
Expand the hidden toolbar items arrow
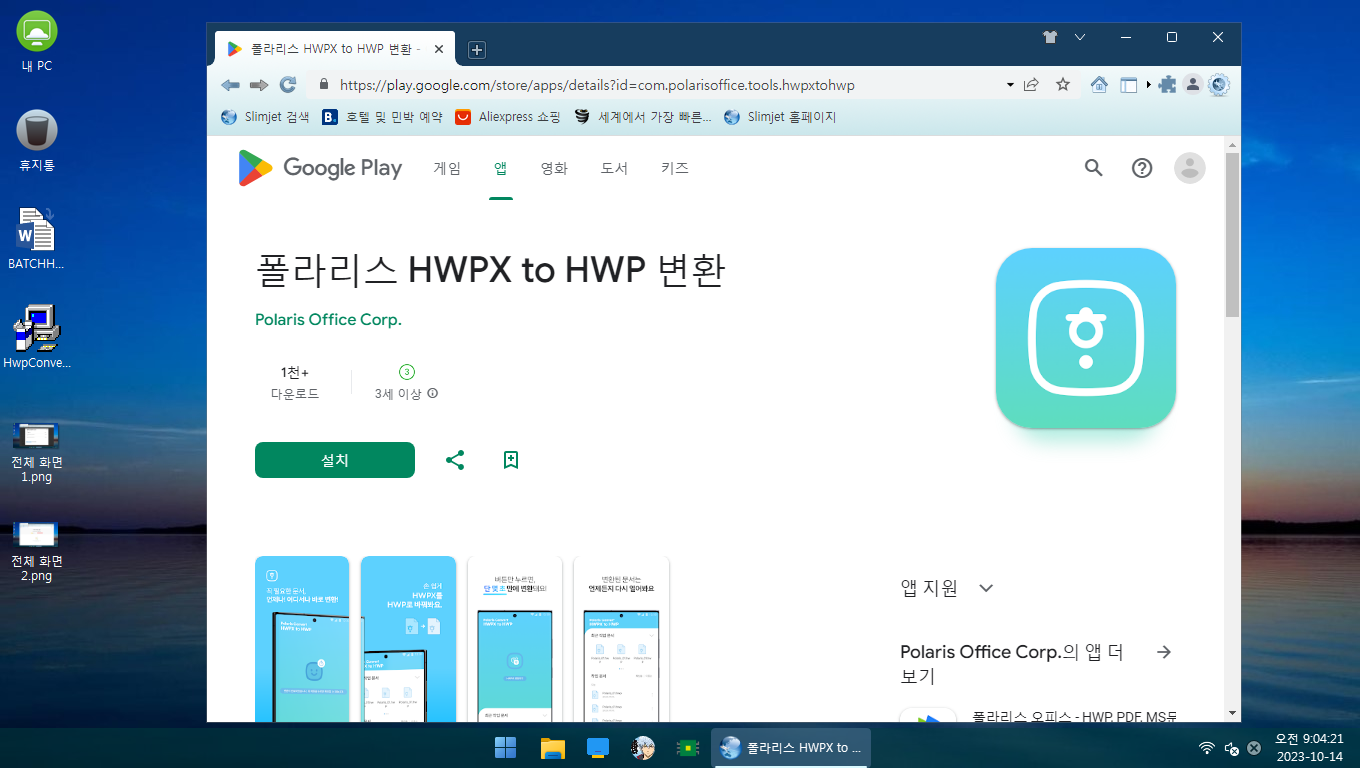point(1148,85)
